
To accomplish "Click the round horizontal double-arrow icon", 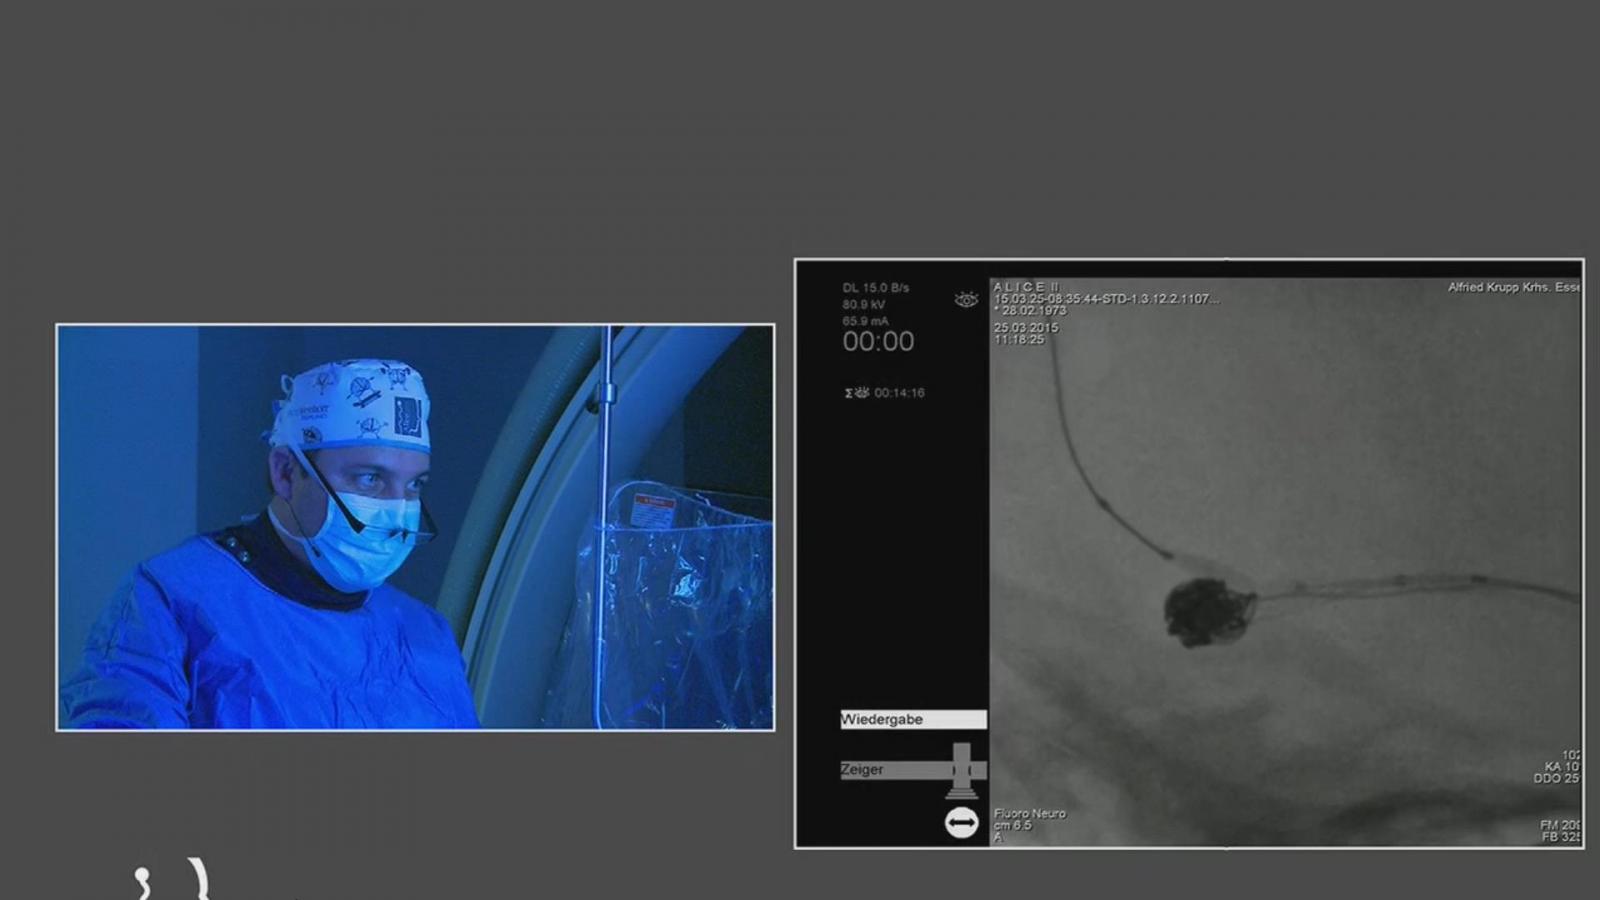I will tap(961, 823).
